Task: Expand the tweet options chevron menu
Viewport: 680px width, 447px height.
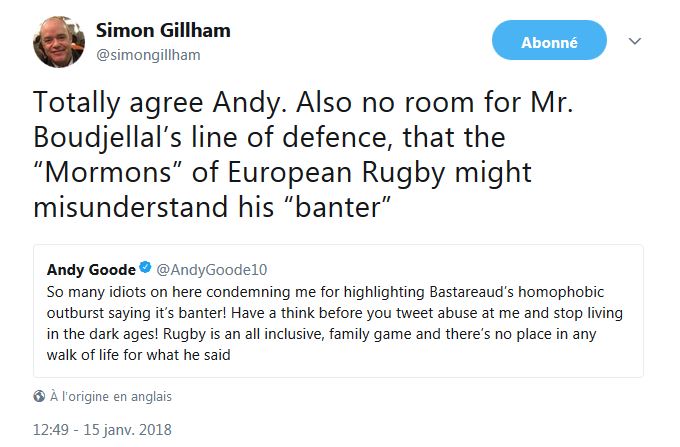Action: (x=634, y=41)
